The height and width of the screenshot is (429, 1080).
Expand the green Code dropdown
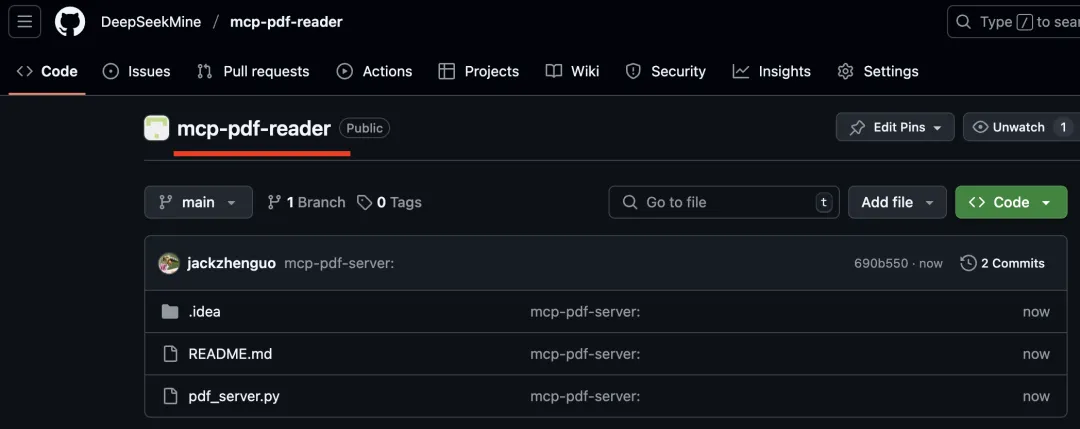tap(1011, 202)
